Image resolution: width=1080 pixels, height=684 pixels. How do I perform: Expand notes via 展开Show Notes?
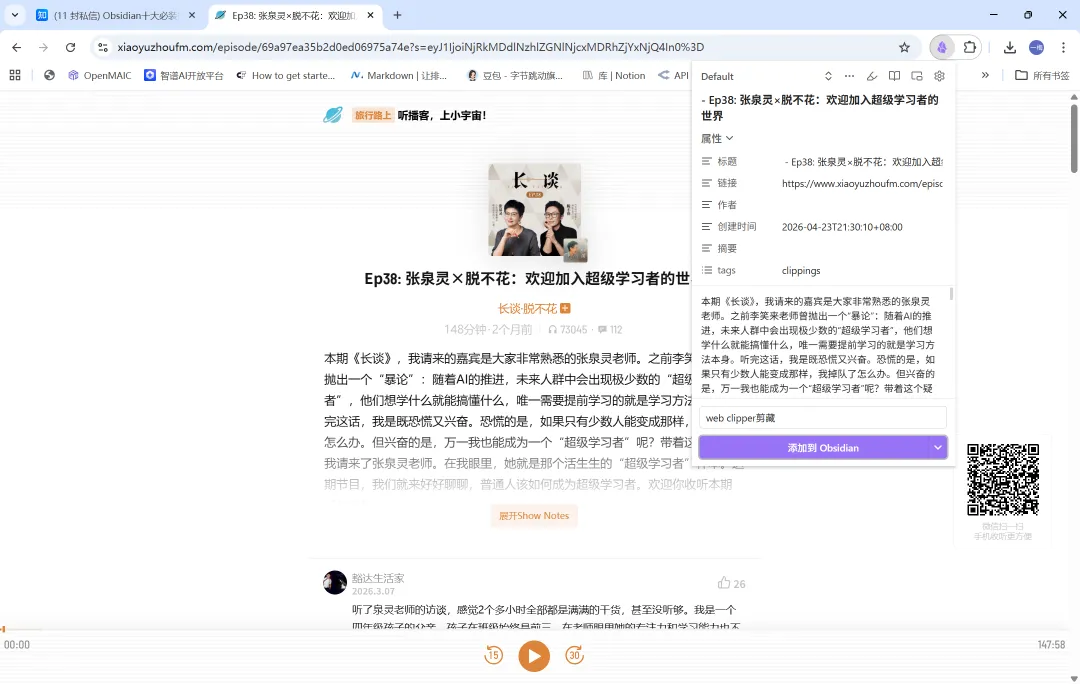(x=534, y=516)
